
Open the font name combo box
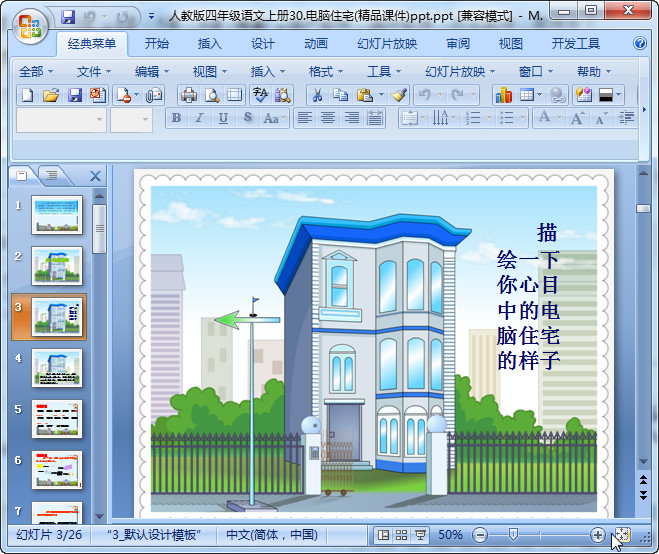(61, 119)
